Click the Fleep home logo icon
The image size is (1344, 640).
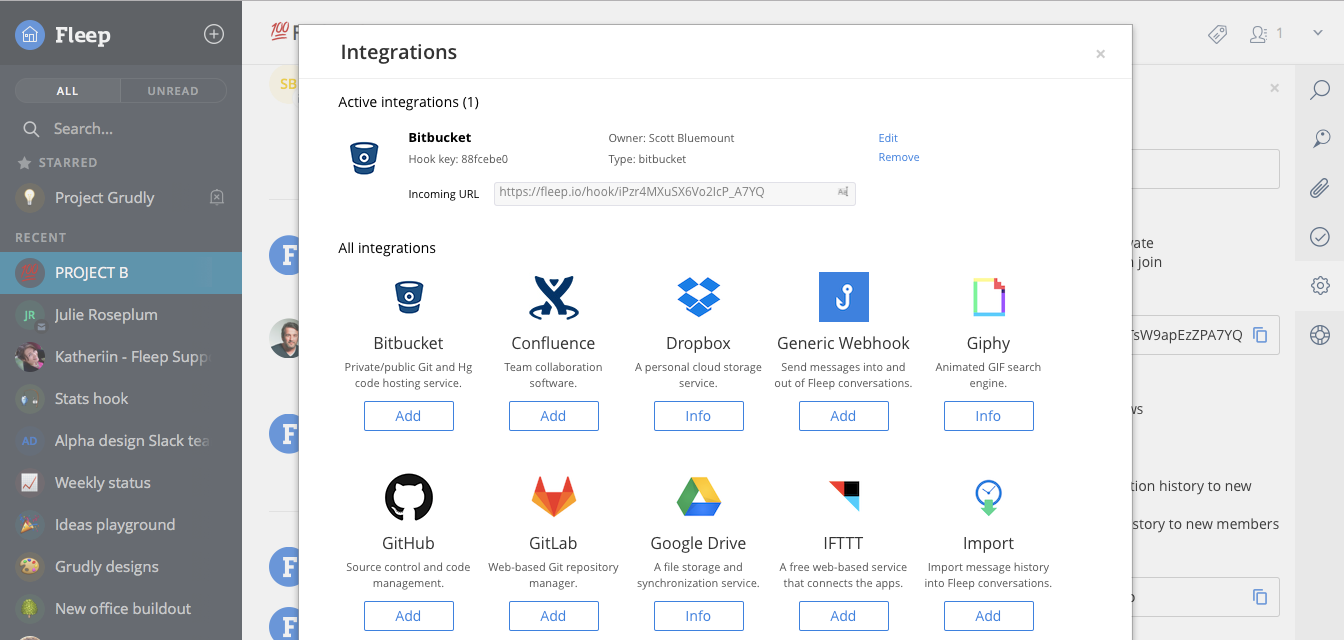[x=30, y=35]
